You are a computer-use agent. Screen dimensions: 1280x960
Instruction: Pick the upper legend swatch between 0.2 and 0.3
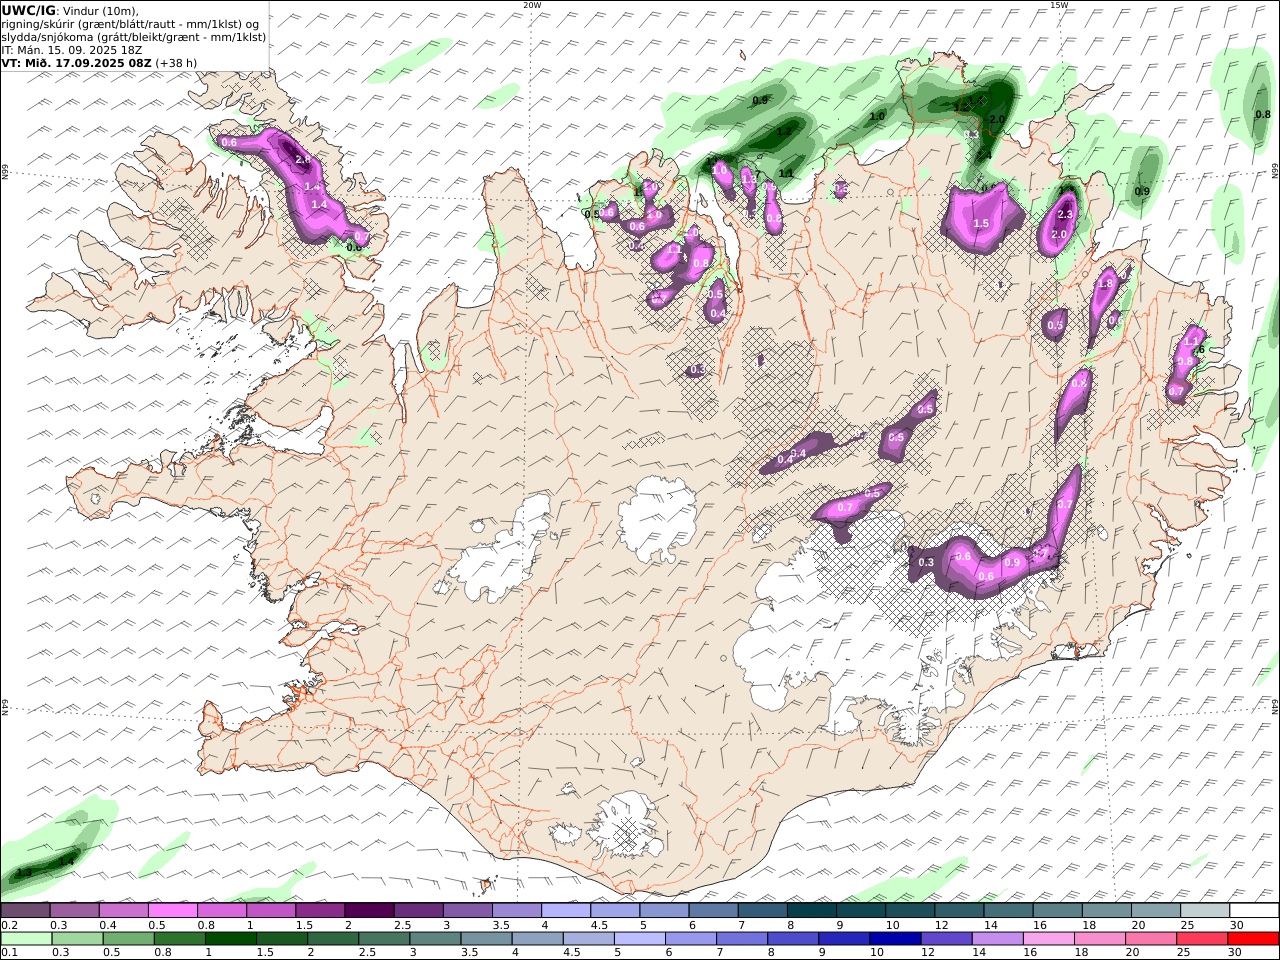[25, 910]
